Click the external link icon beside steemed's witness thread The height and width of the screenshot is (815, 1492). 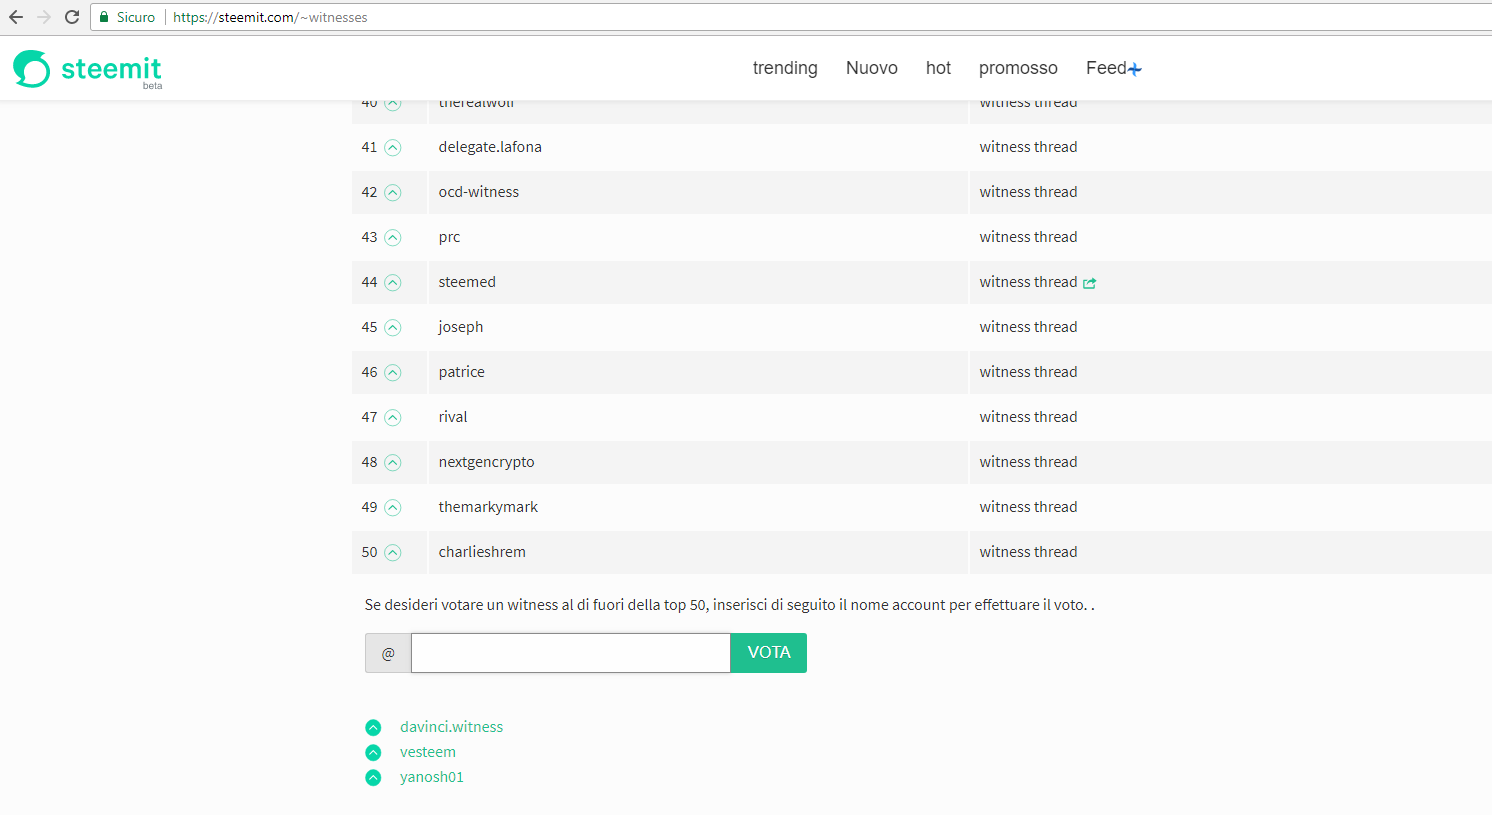pos(1090,283)
